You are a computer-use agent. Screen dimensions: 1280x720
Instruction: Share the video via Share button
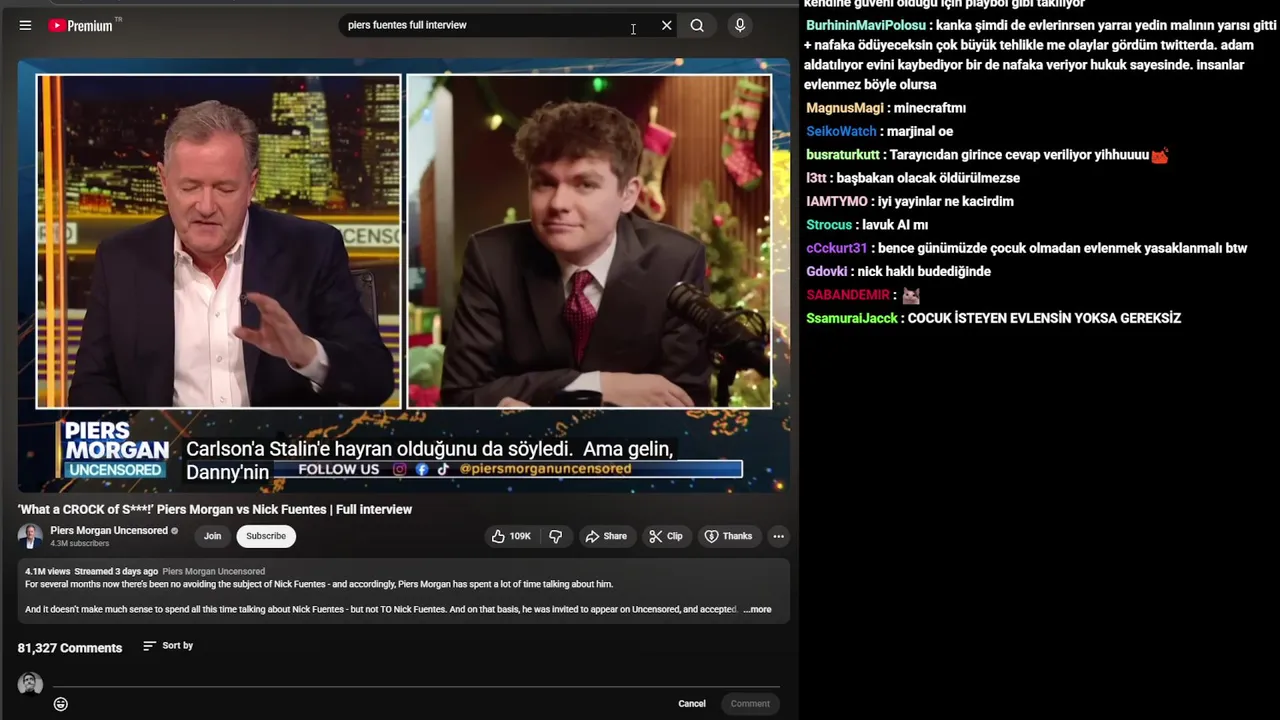(606, 536)
